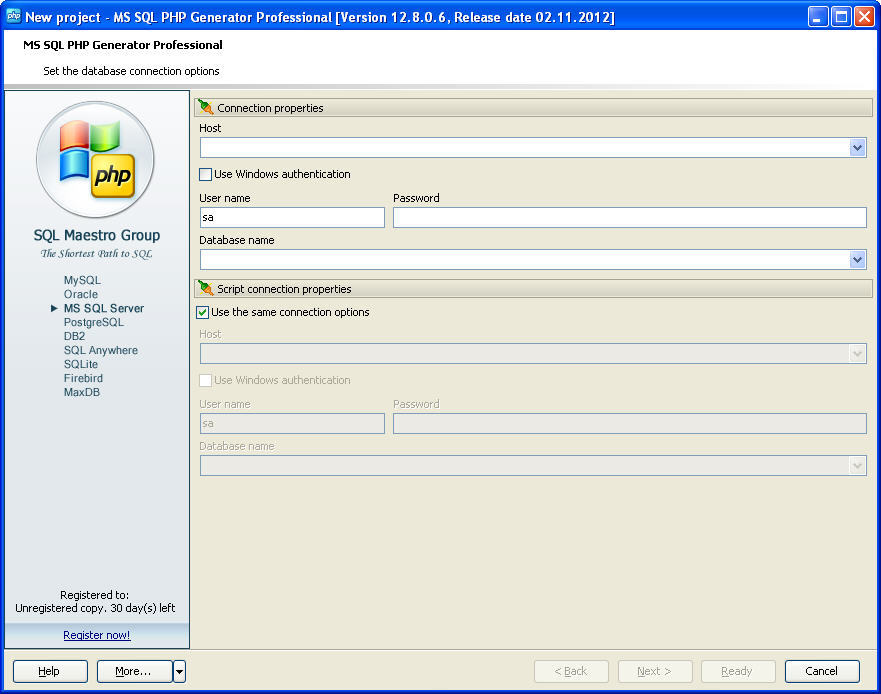Click the More... button

tap(134, 672)
